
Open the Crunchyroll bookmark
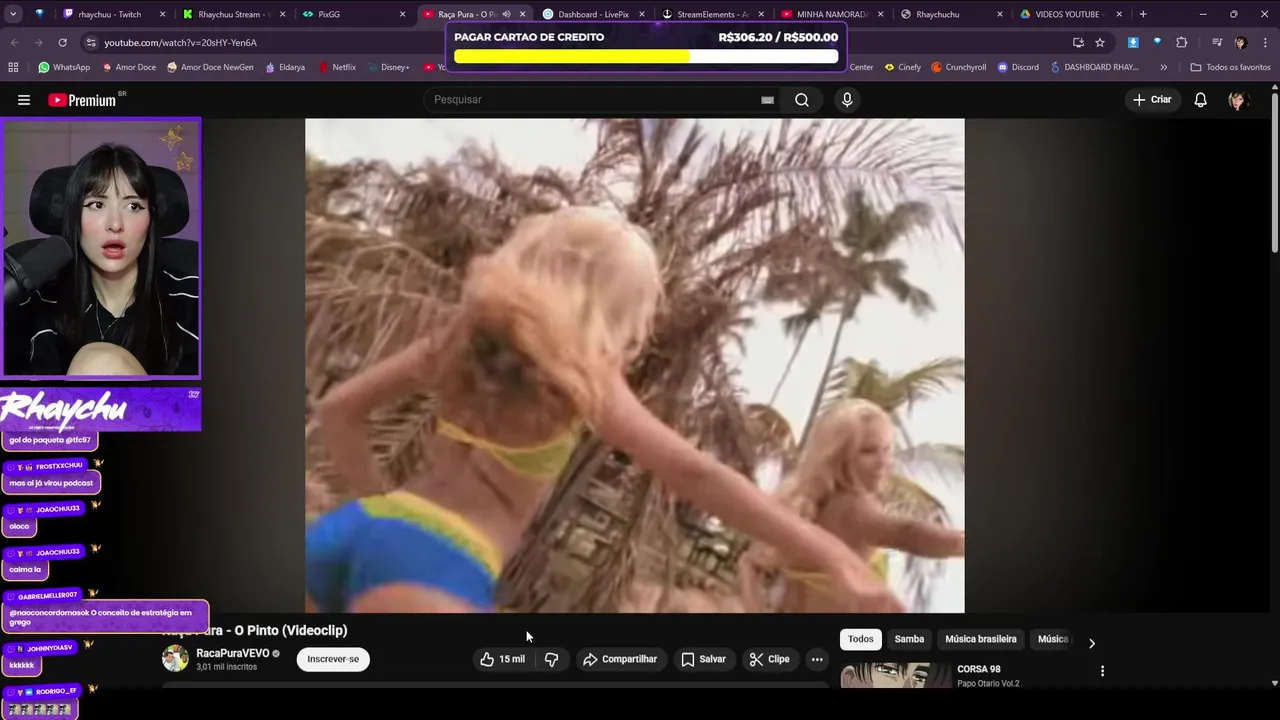959,67
